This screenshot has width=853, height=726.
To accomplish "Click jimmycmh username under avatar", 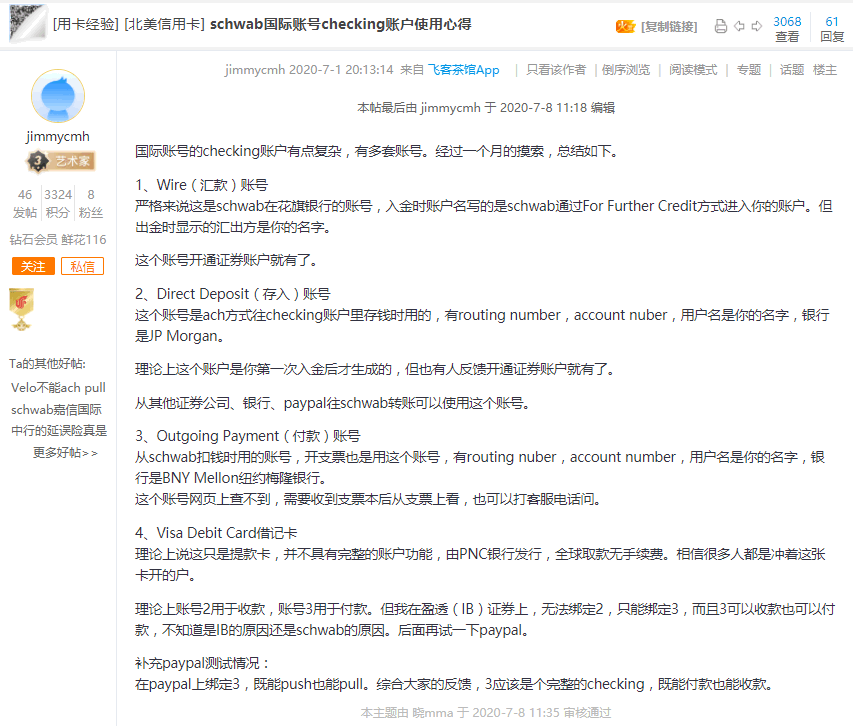I will click(58, 136).
